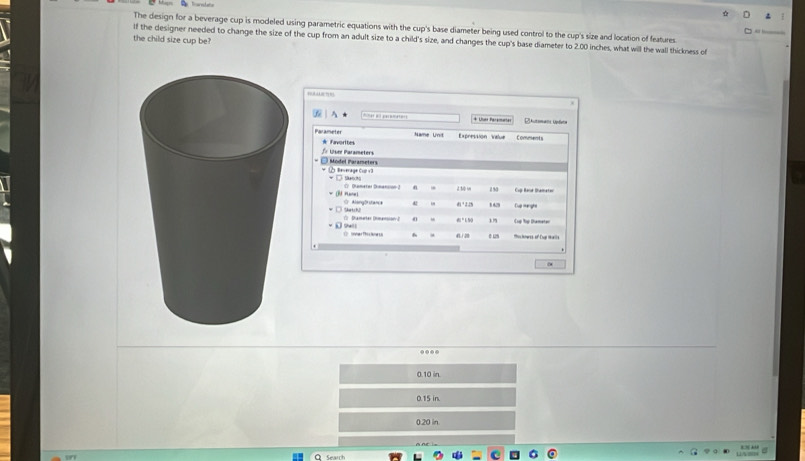Image resolution: width=805 pixels, height=461 pixels.
Task: Favorite the Sketch1 Diameter Dimension-2 star
Action: tap(347, 186)
